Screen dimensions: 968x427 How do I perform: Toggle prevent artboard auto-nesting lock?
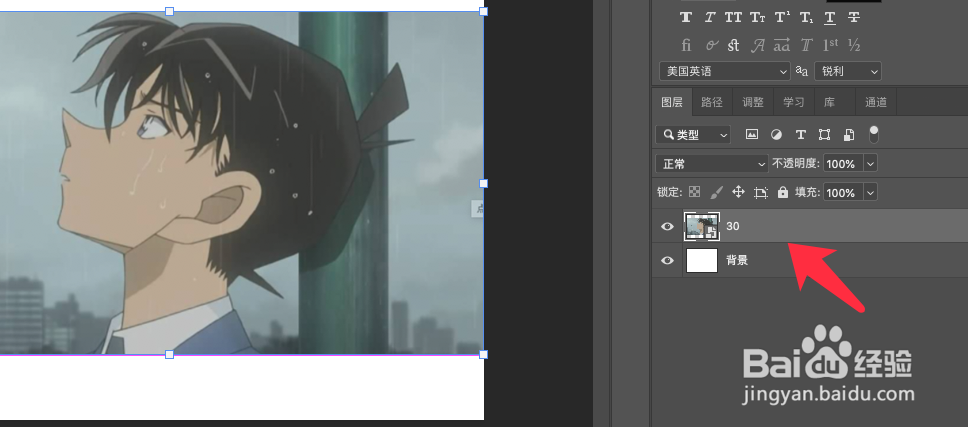pos(761,193)
